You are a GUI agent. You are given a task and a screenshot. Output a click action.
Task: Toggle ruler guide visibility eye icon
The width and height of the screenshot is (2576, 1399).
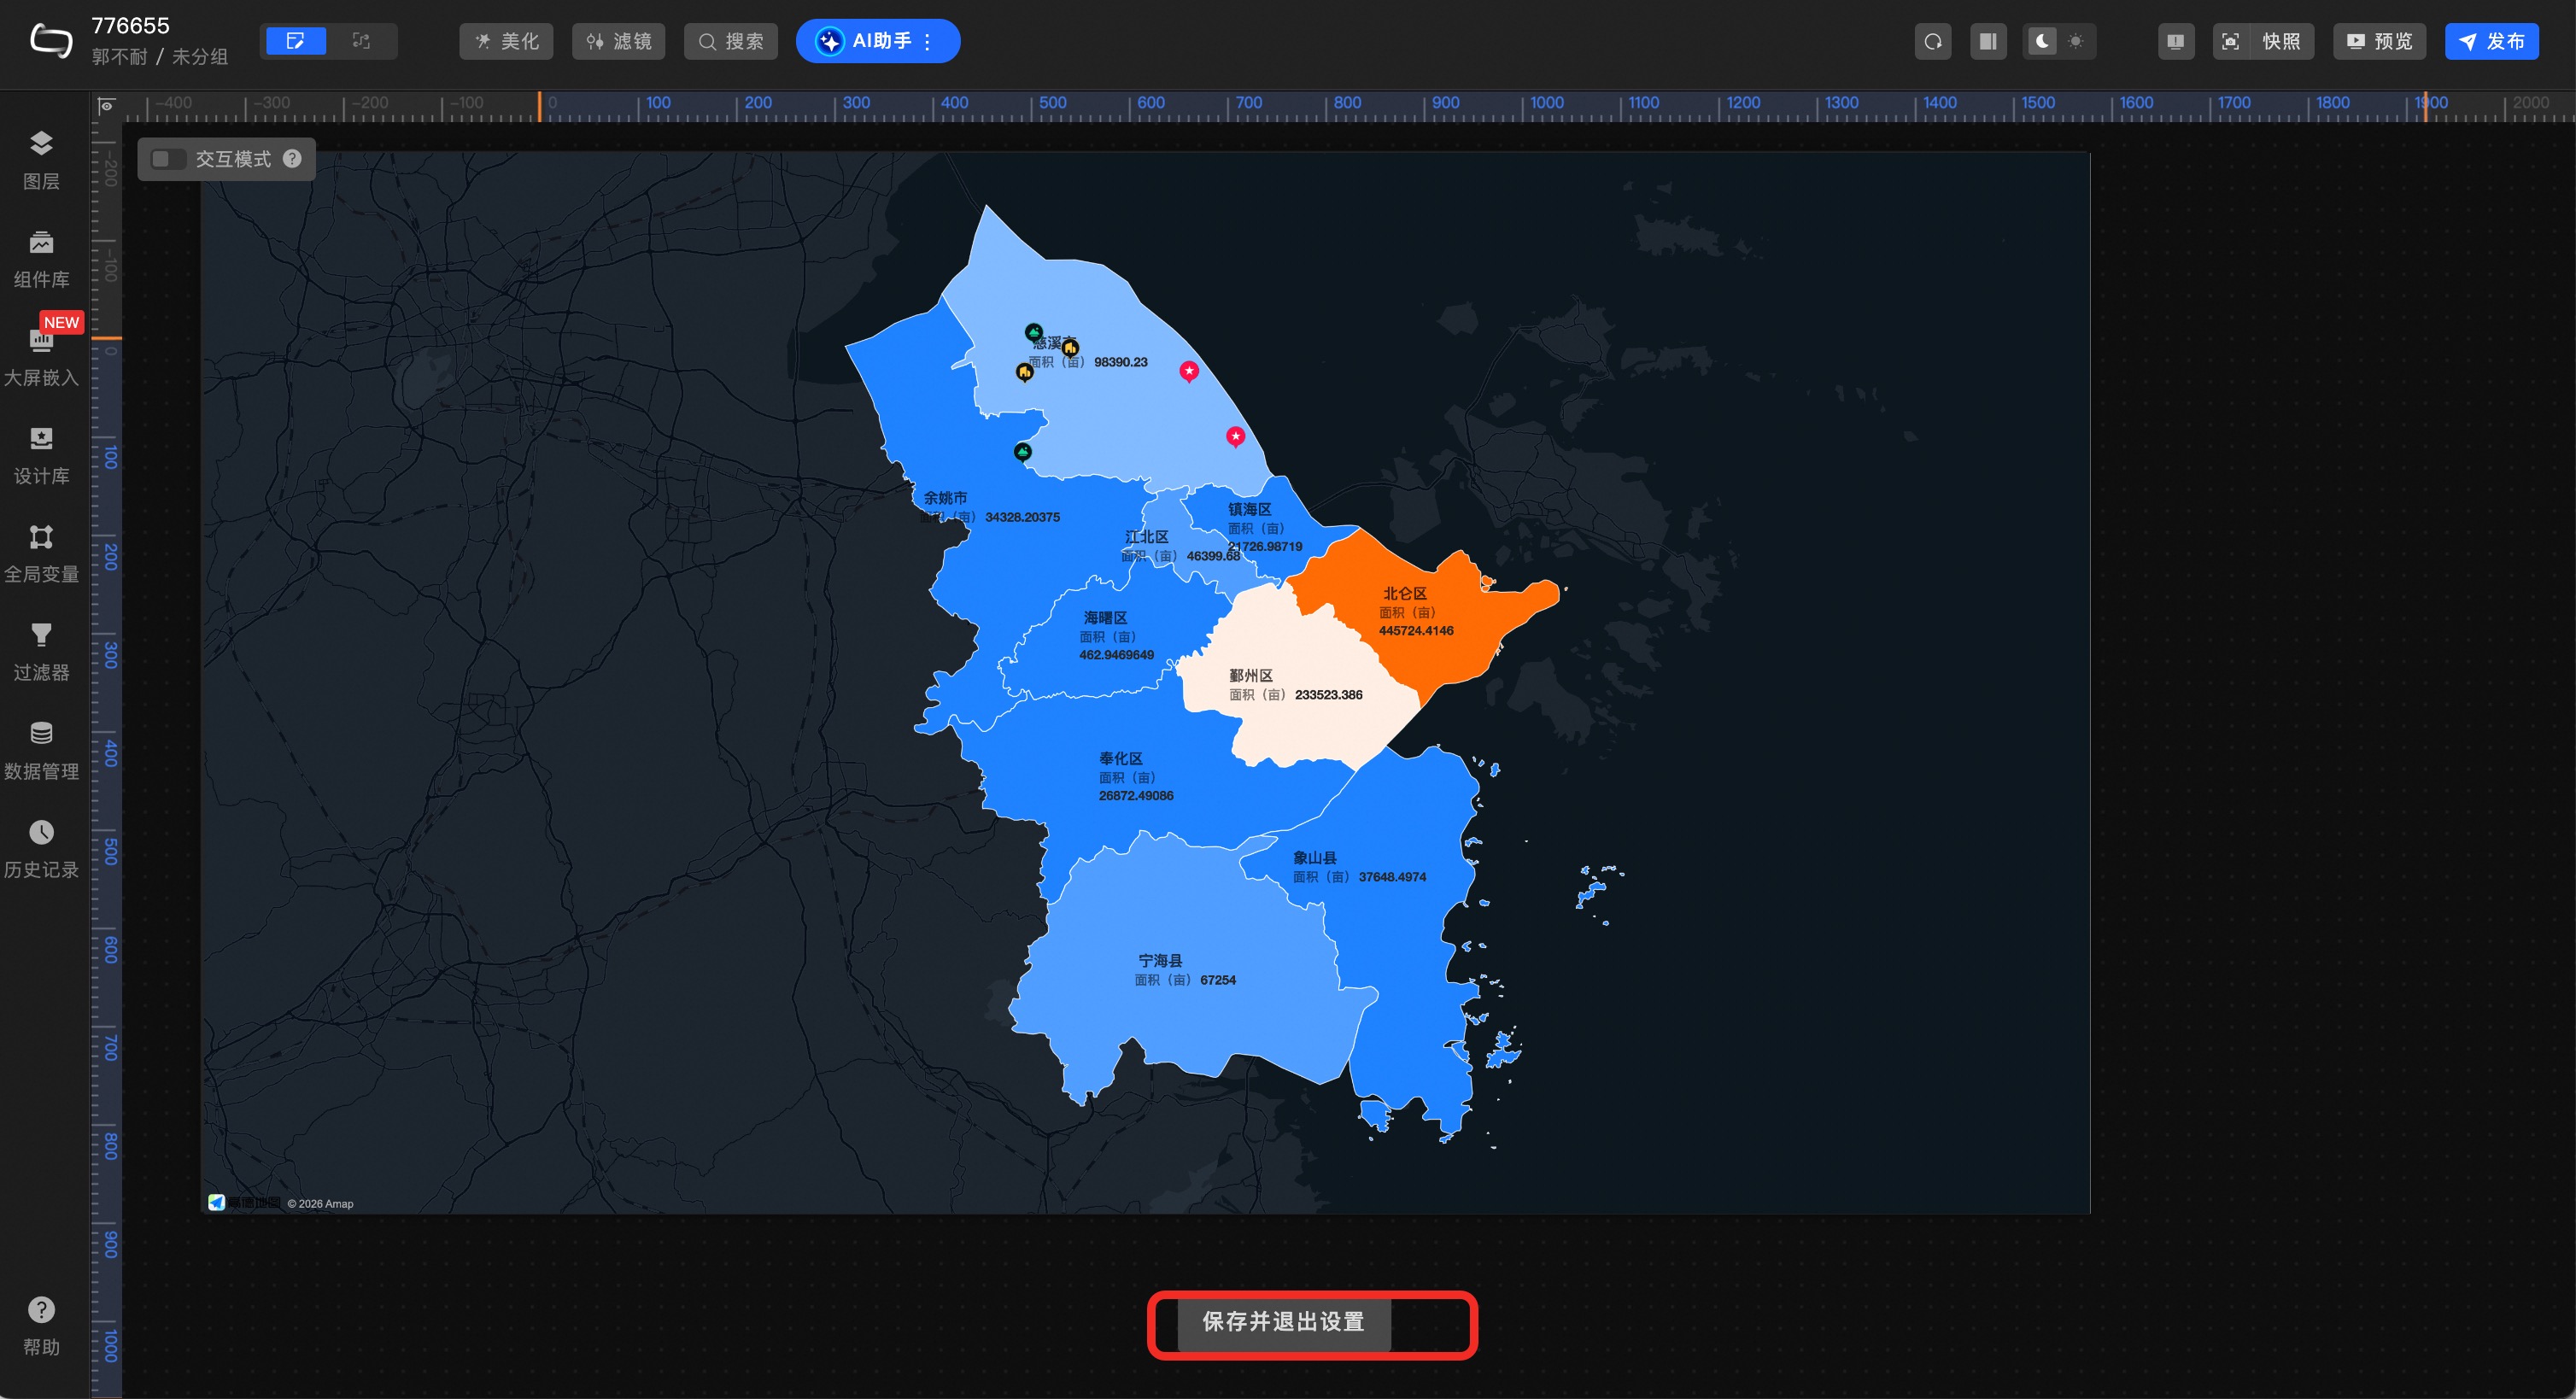[106, 105]
